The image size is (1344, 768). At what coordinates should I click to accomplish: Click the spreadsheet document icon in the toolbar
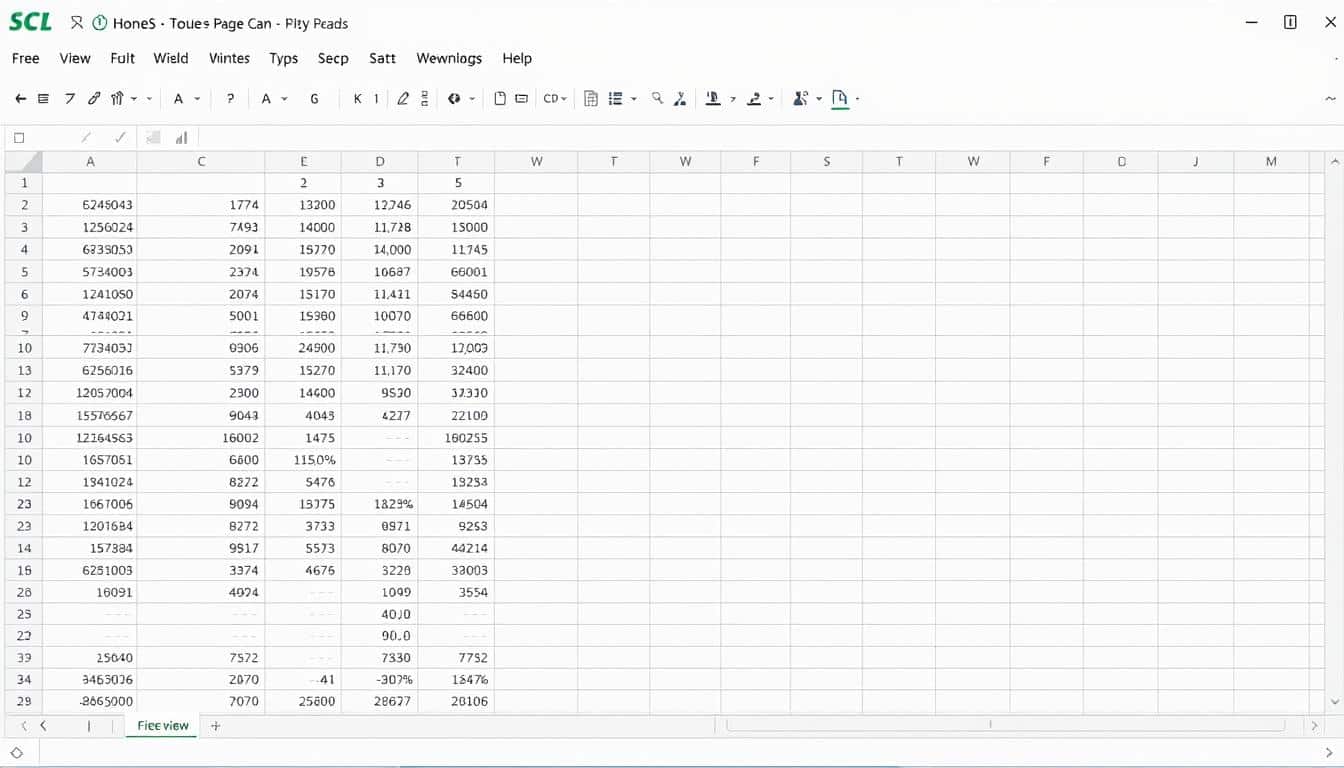[591, 99]
